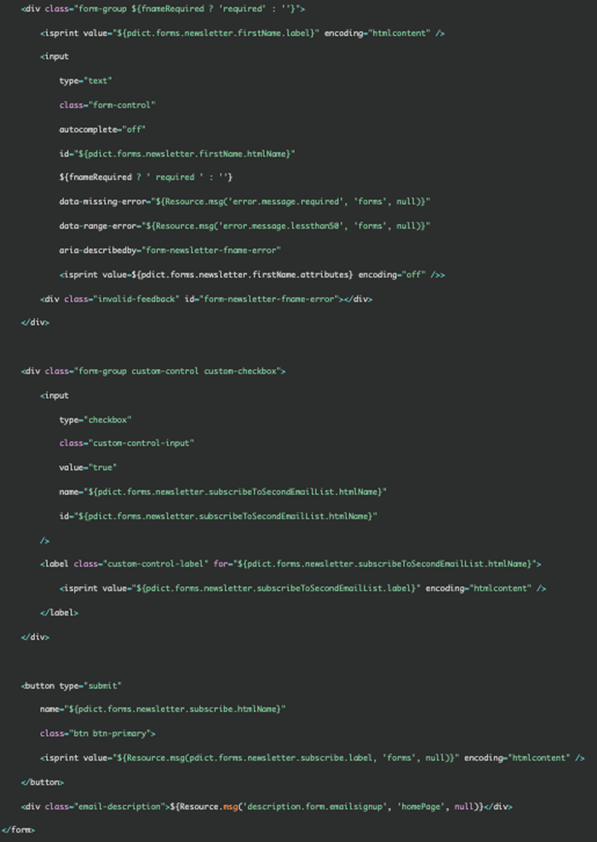The image size is (597, 842).
Task: Click the custom-control-input class line
Action: (x=127, y=444)
